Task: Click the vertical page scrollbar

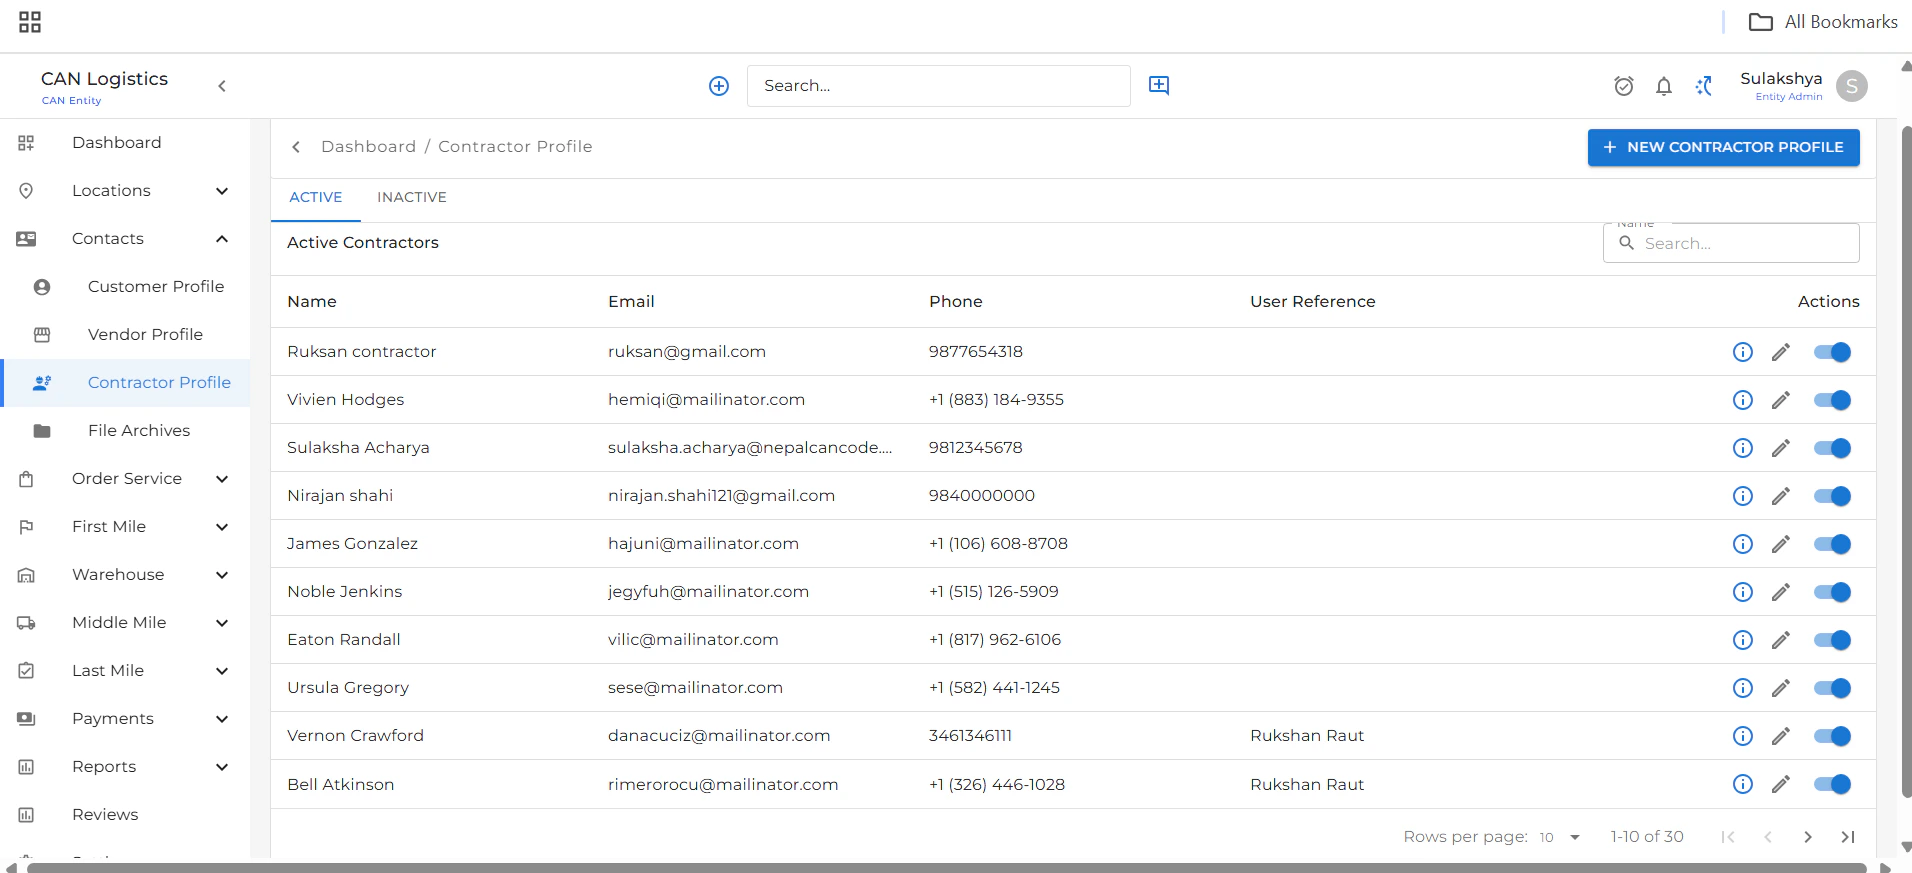Action: coord(1906,460)
